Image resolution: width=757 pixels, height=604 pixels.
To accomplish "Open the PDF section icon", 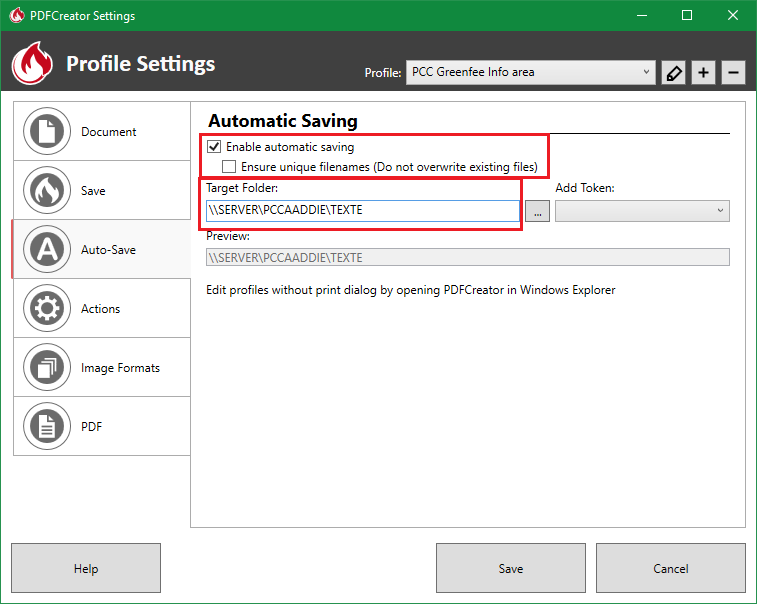I will tap(44, 427).
